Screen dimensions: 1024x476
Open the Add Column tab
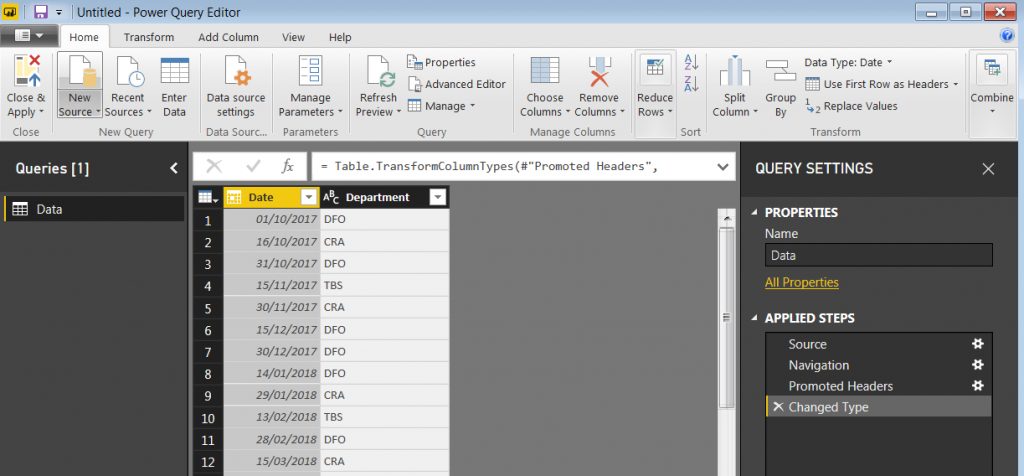tap(228, 37)
